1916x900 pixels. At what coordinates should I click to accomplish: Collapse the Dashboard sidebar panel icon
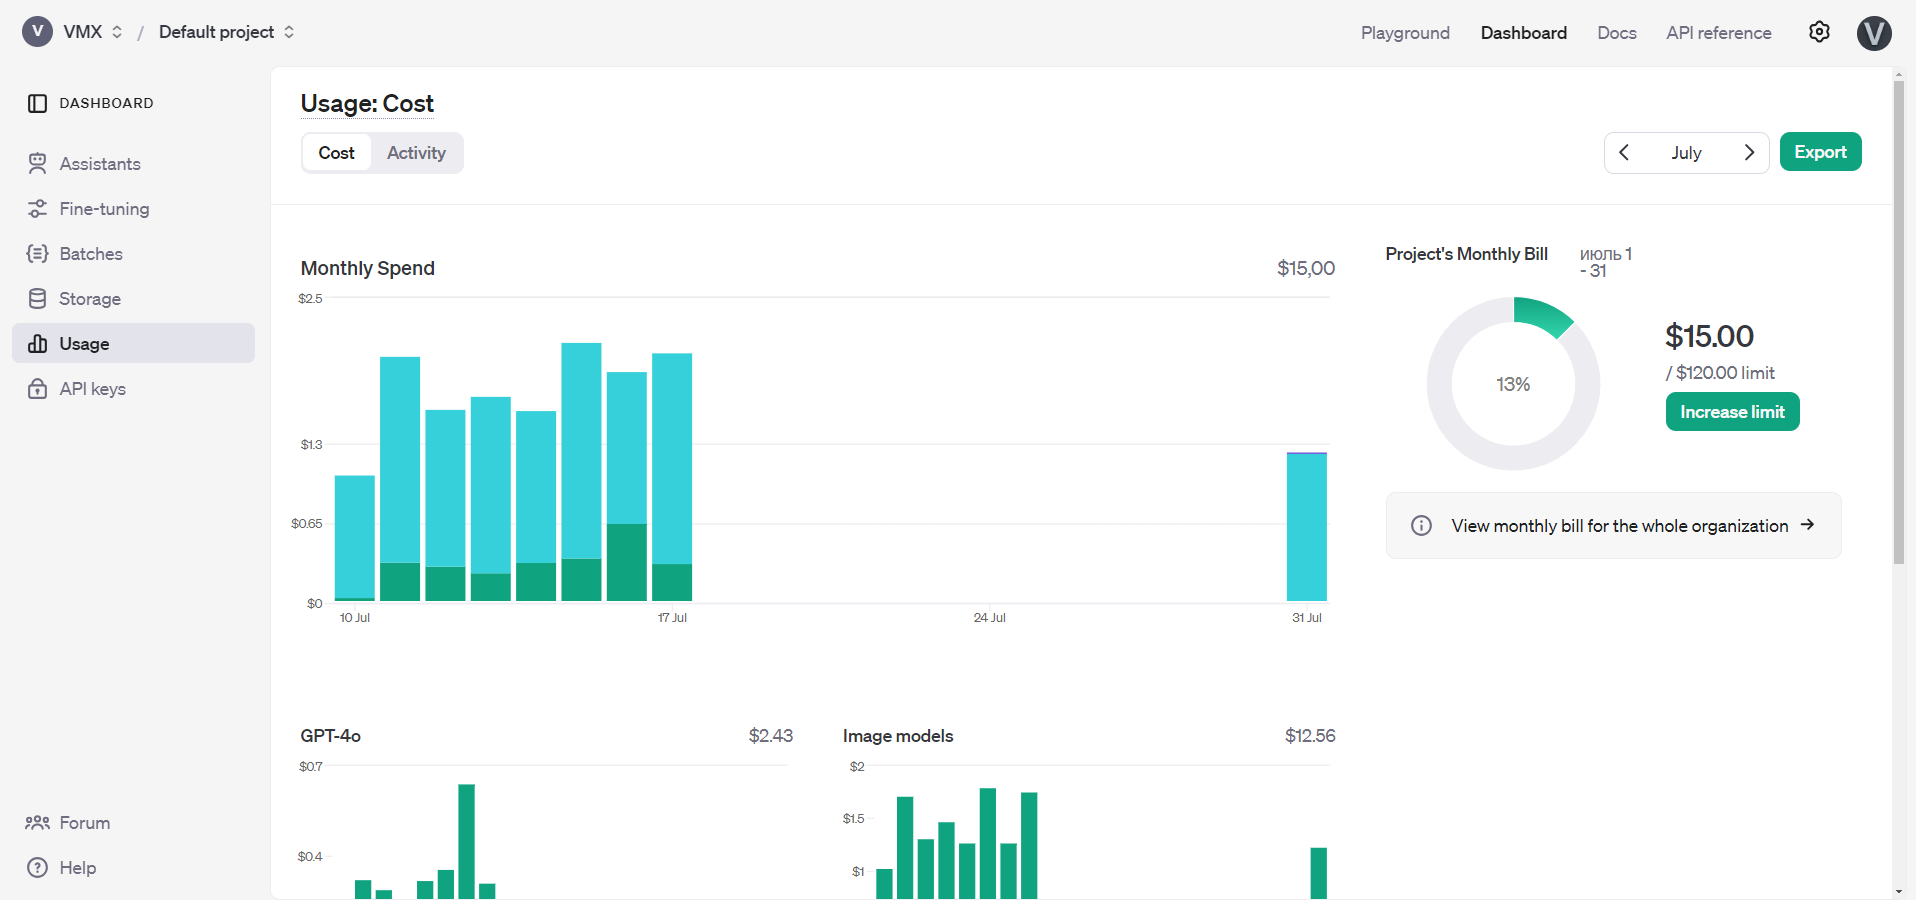click(37, 103)
